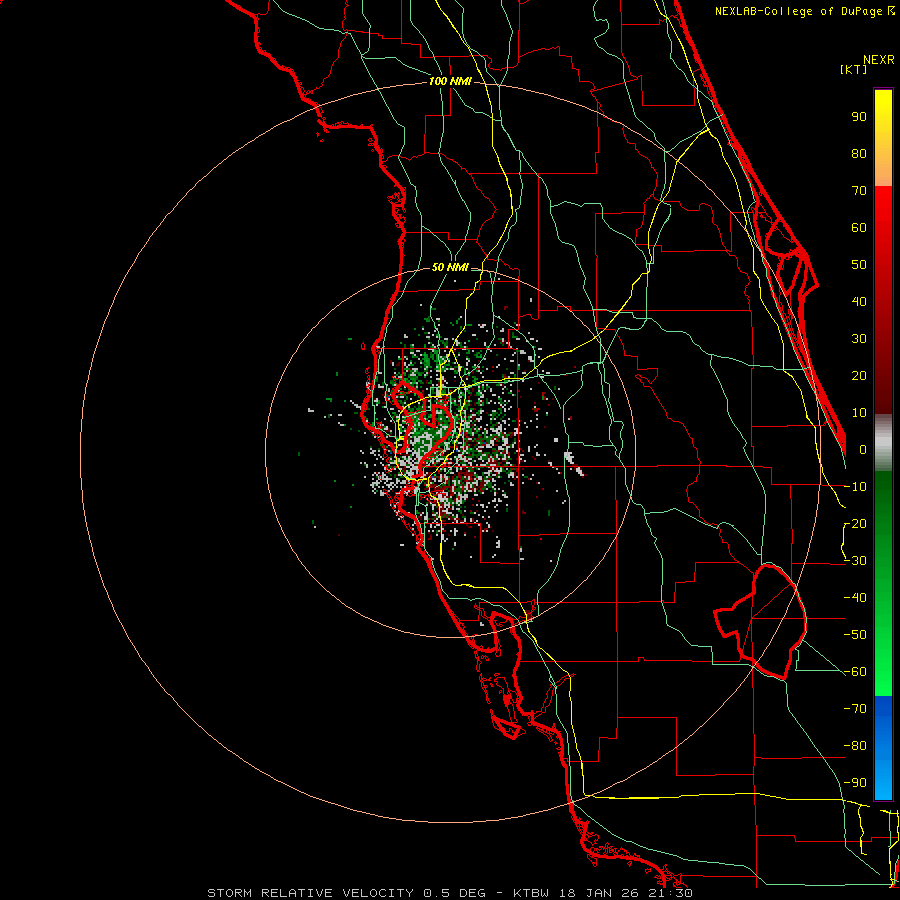Select the NEXR label above the scale
The image size is (900, 900).
879,60
